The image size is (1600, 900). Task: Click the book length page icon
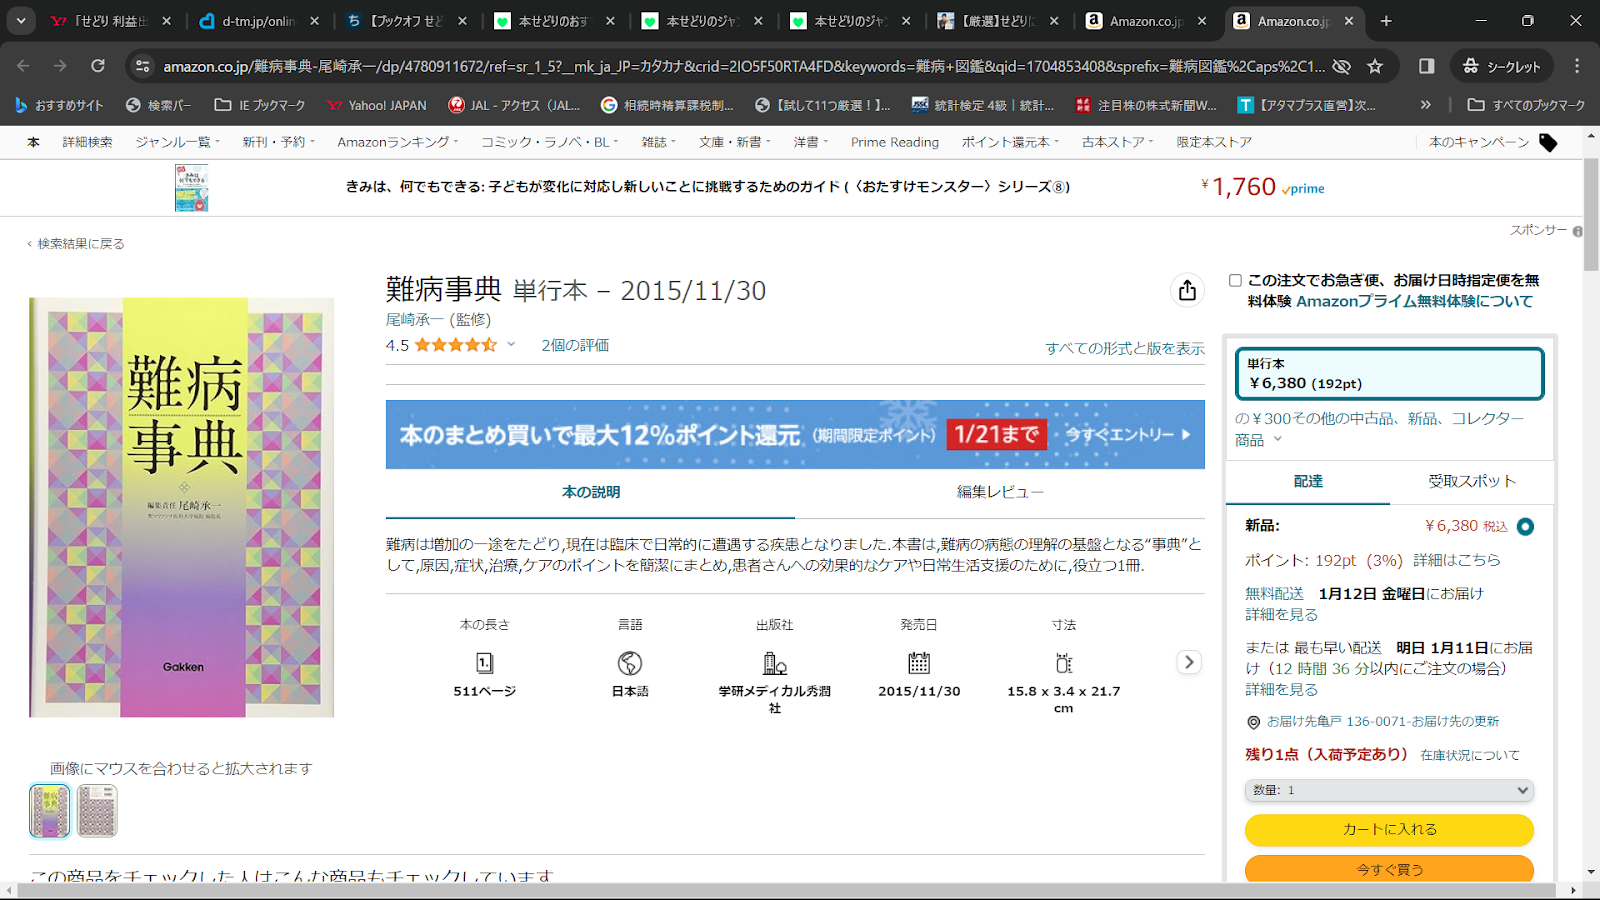(485, 663)
